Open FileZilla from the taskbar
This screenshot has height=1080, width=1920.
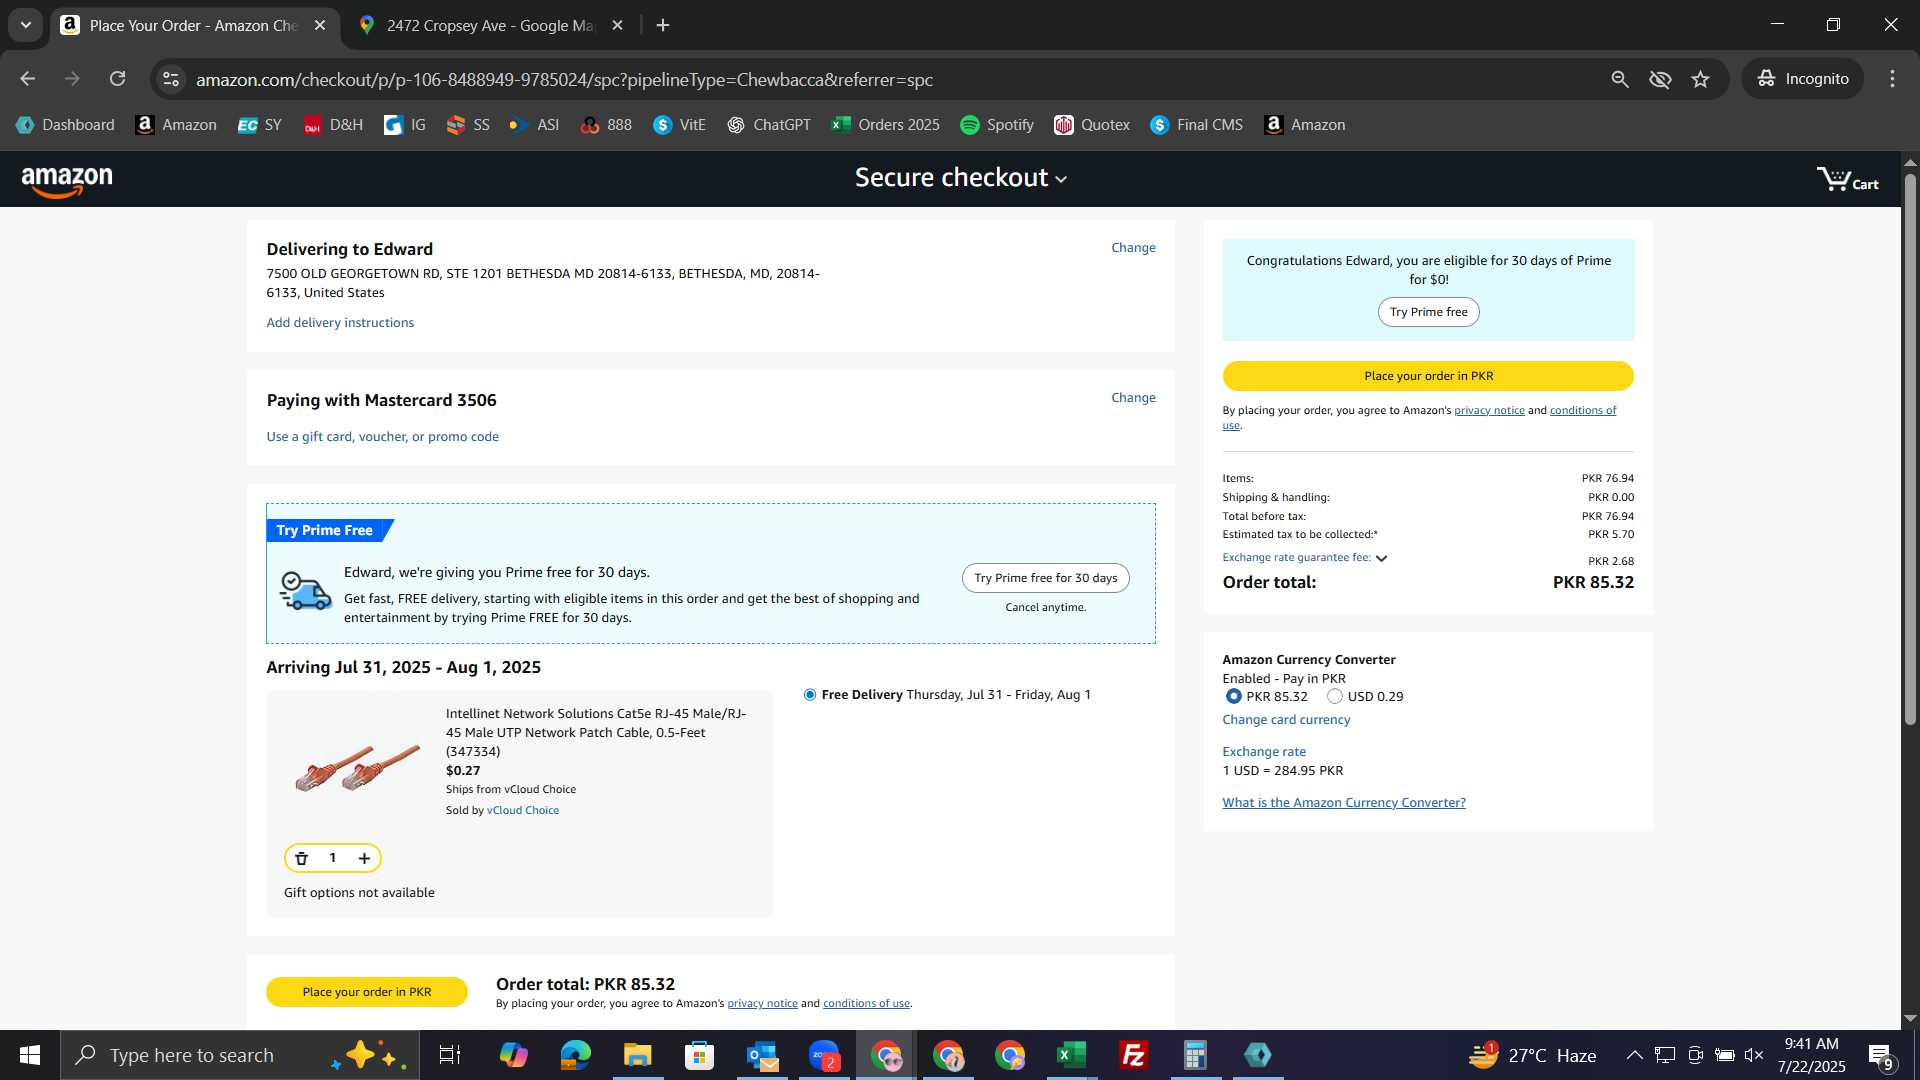(1133, 1055)
